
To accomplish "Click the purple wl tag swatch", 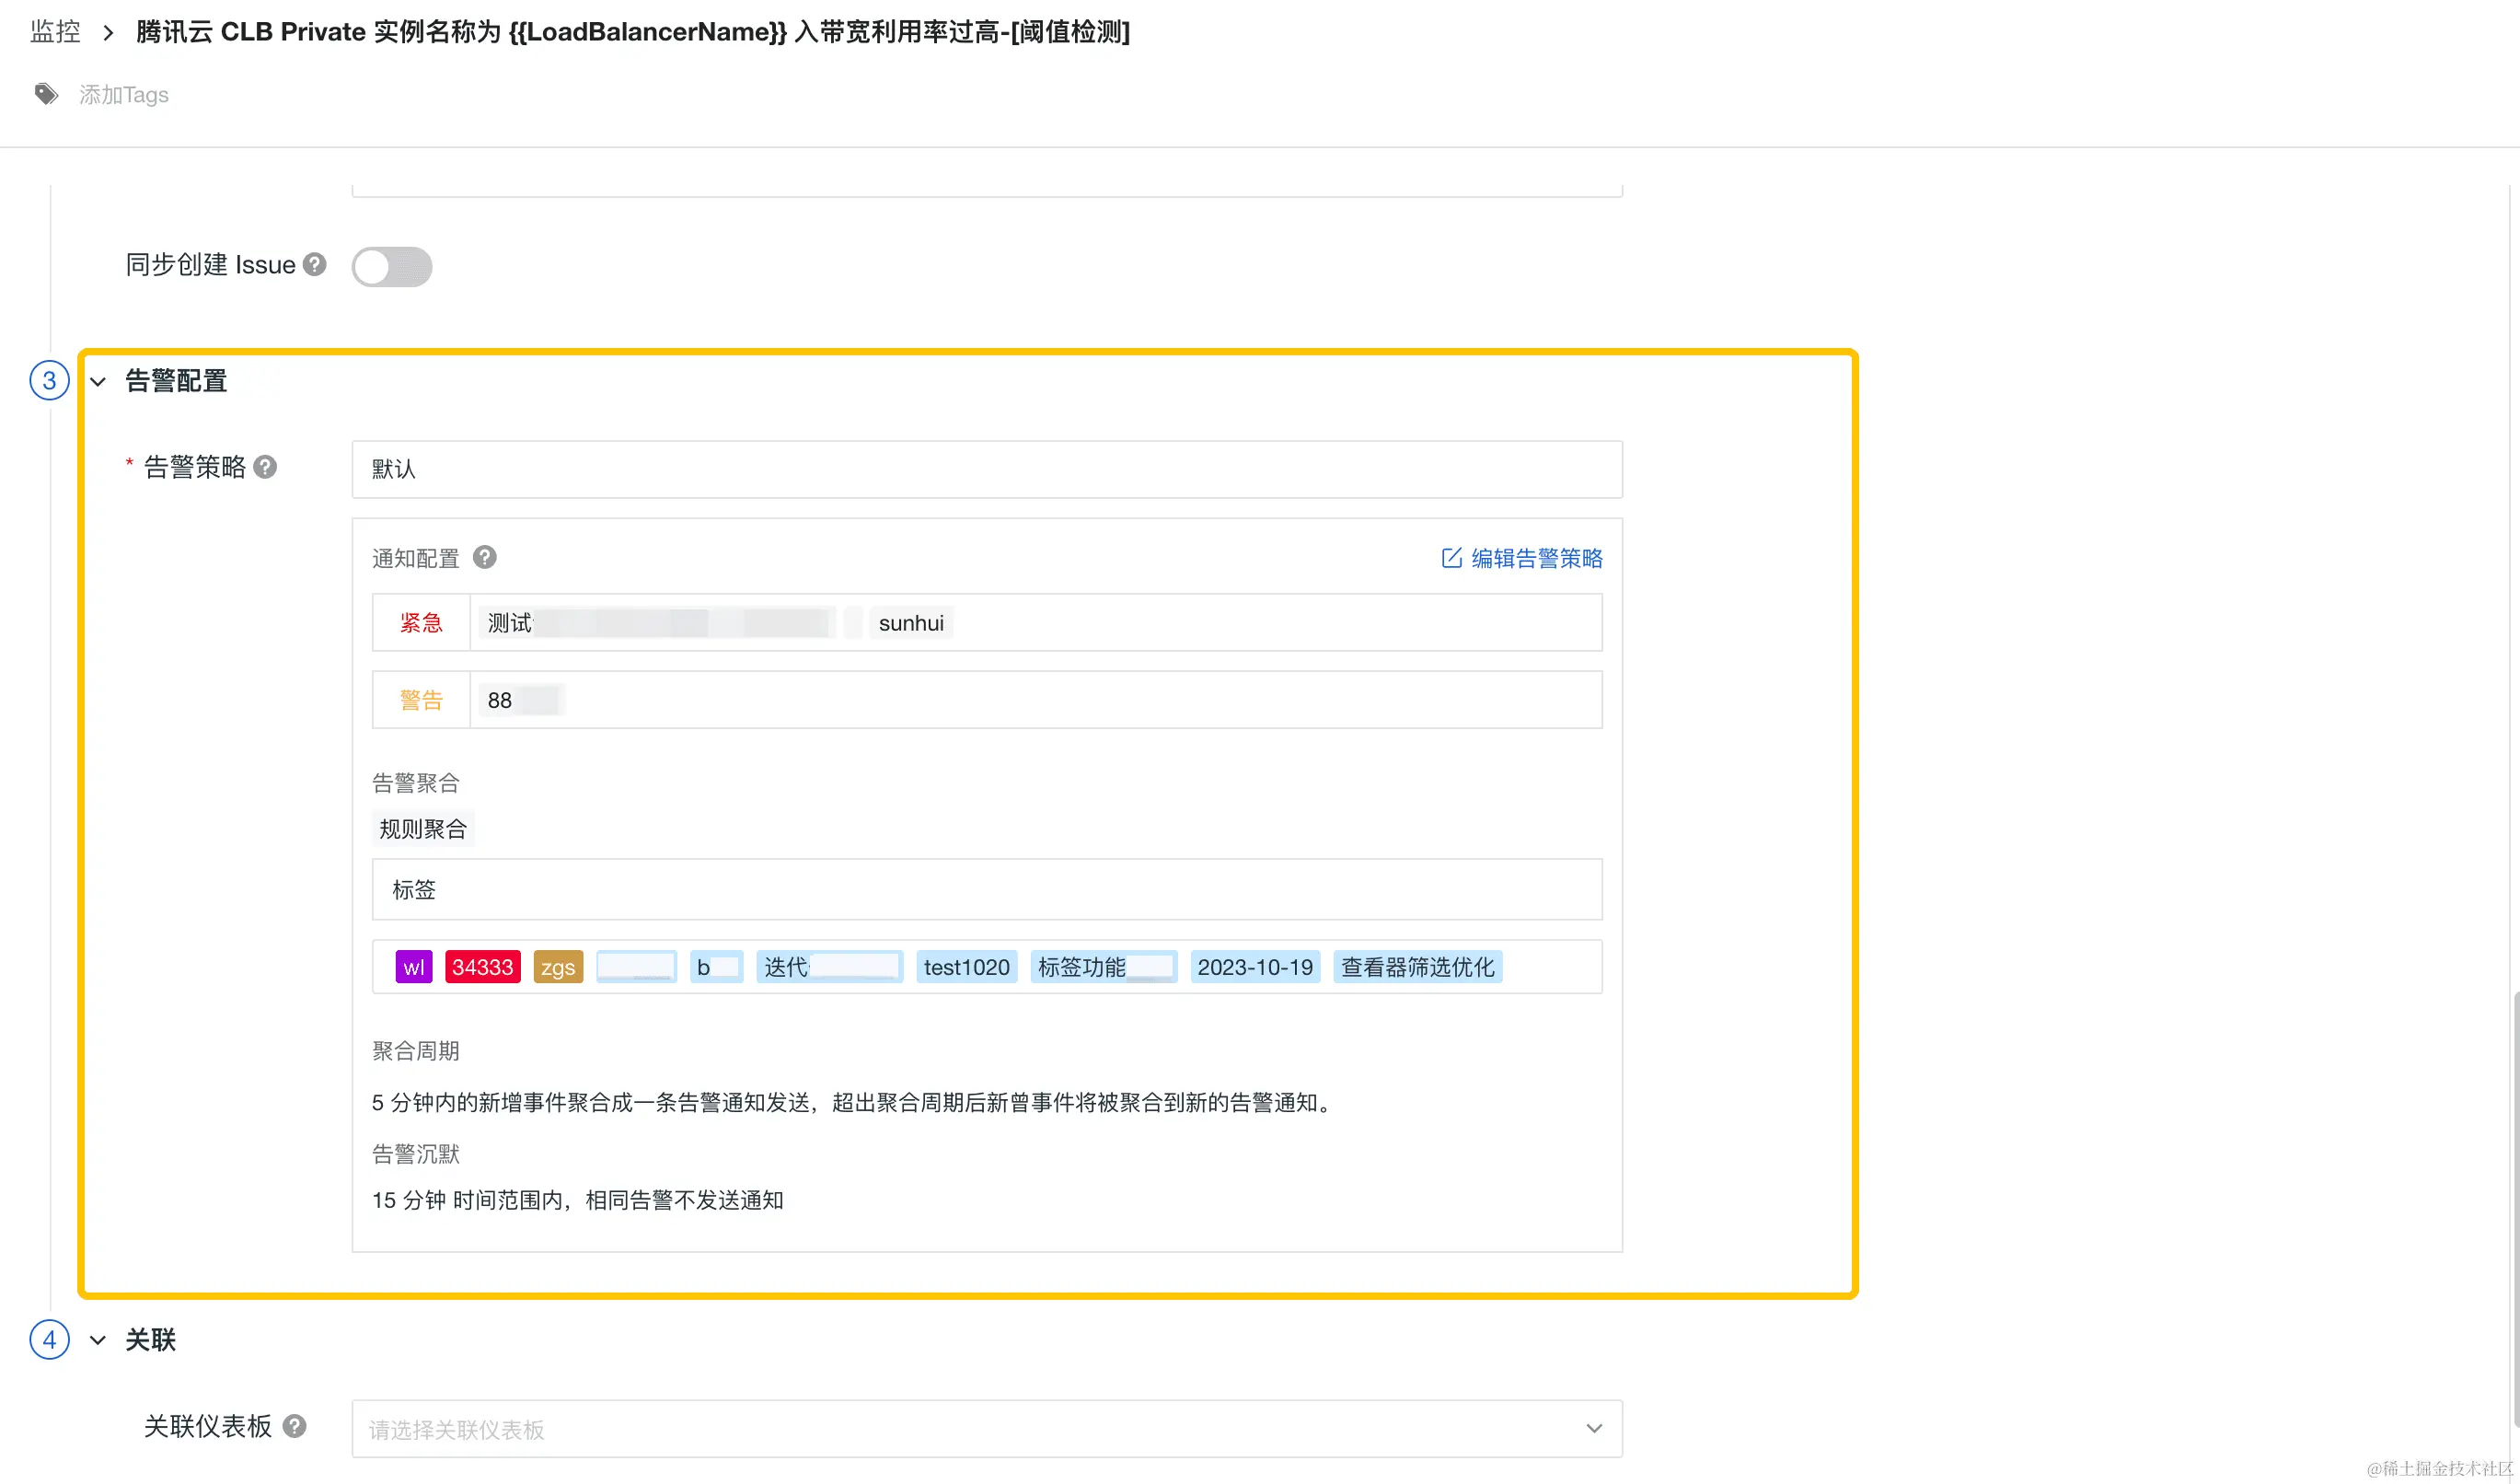I will click(413, 967).
